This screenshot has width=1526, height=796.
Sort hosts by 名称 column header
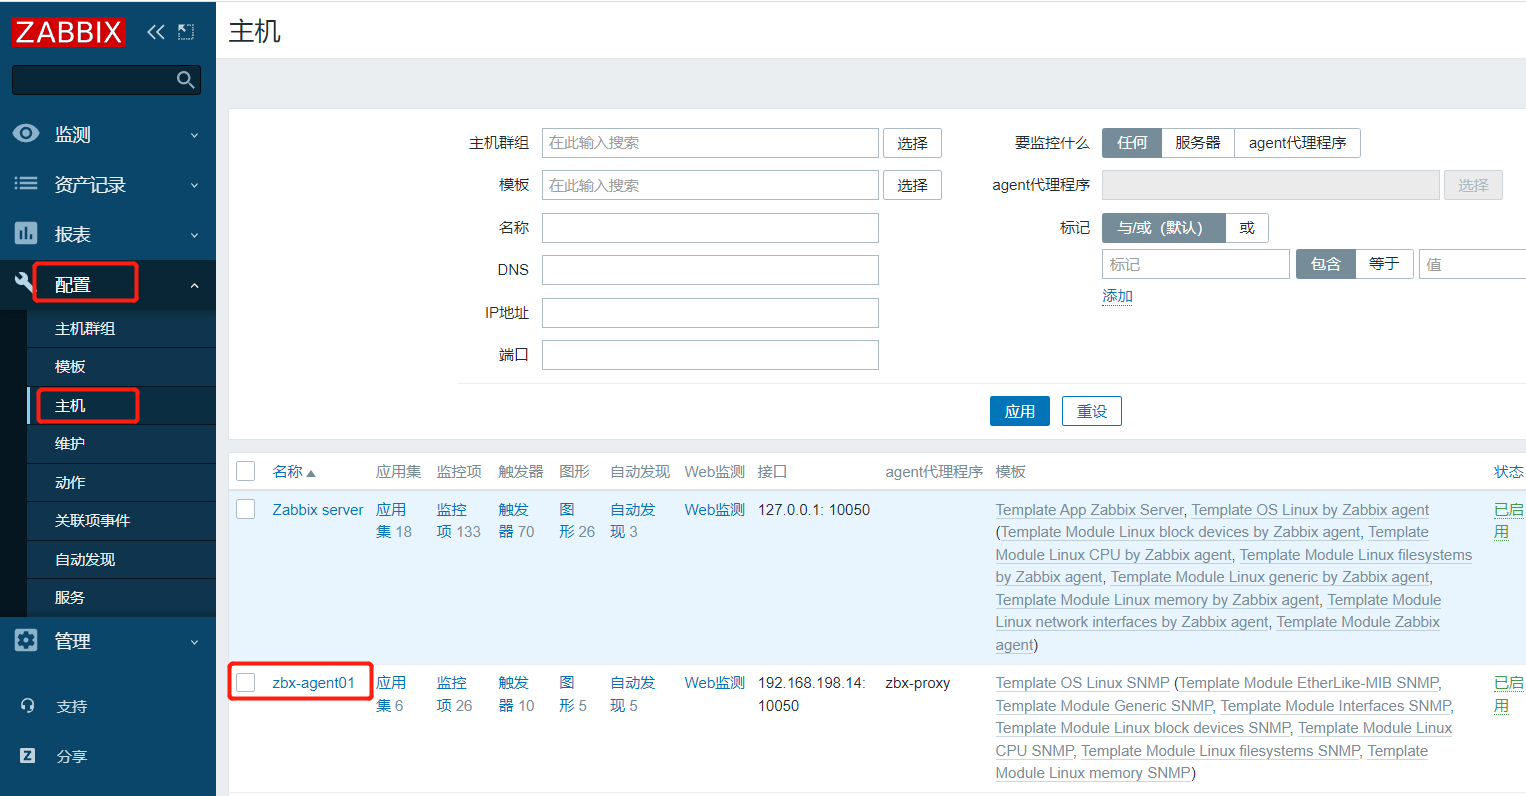click(288, 472)
